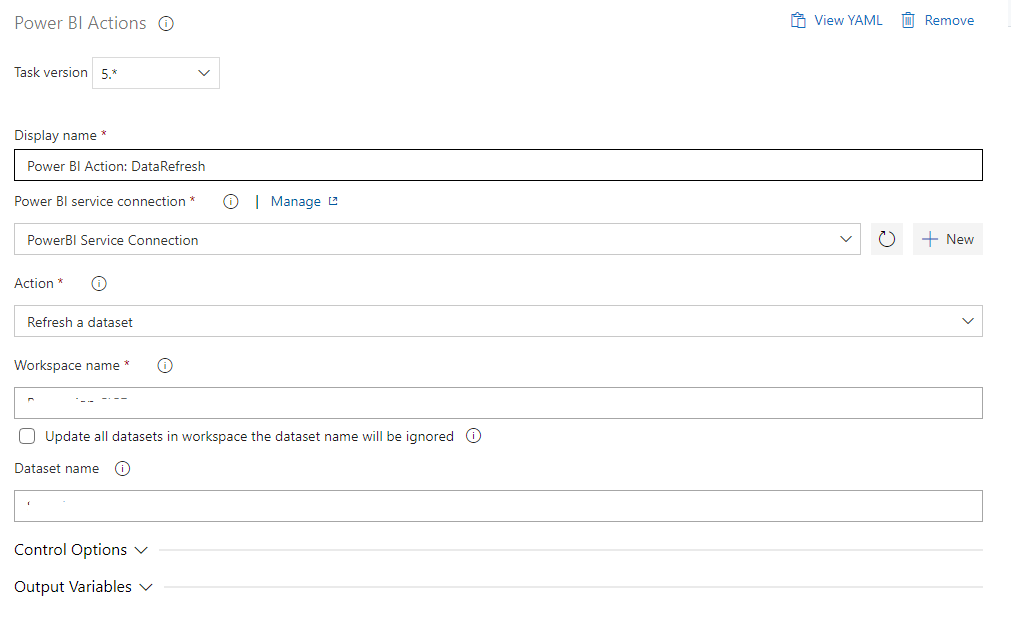The image size is (1011, 637).
Task: Enable the Update all datasets in workspace checkbox
Action: (x=27, y=436)
